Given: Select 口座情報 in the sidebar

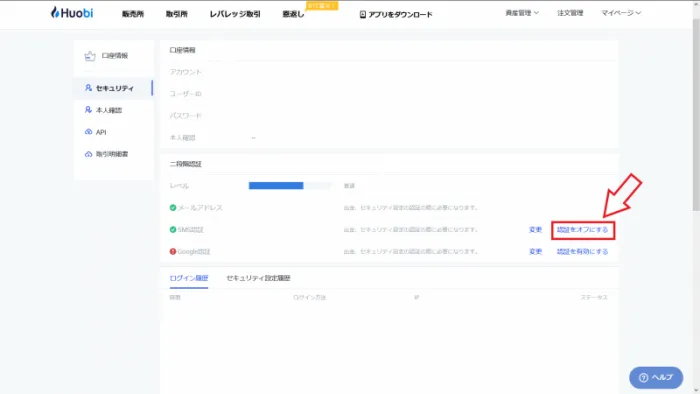Looking at the screenshot, I should click(x=115, y=56).
